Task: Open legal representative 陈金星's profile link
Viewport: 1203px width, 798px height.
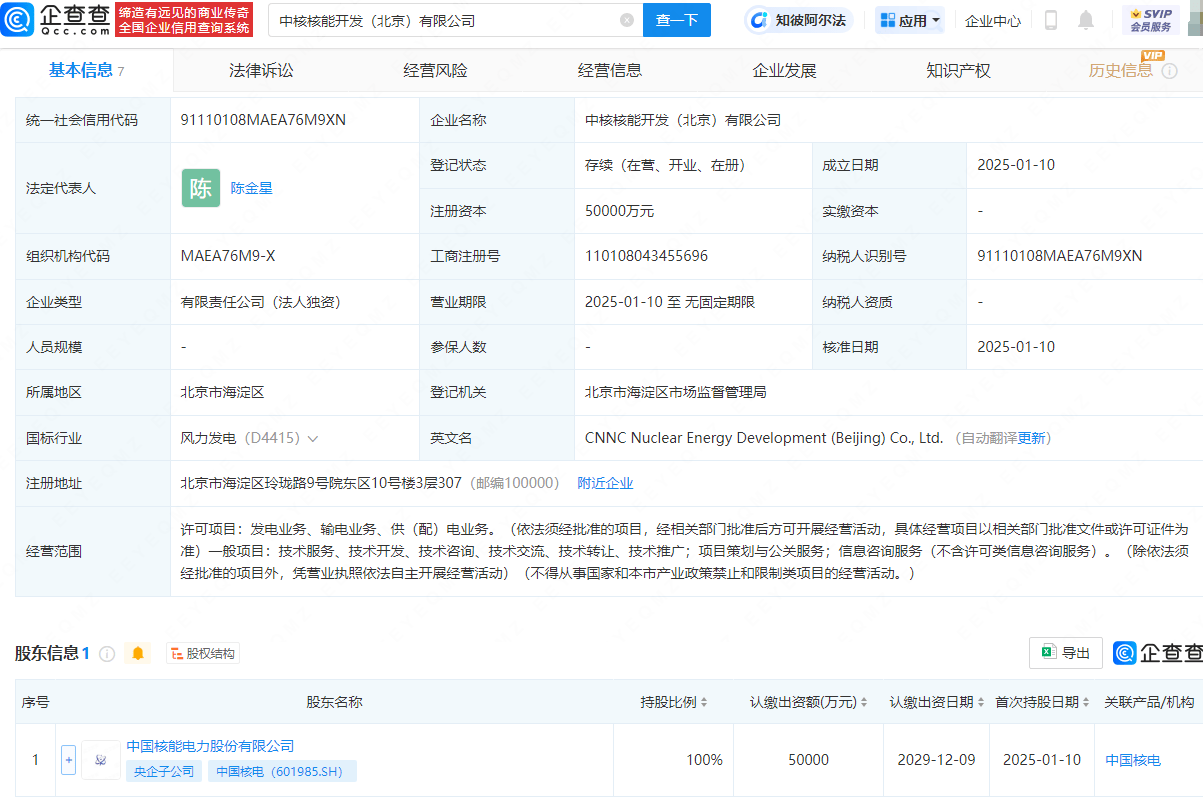Action: pos(252,188)
